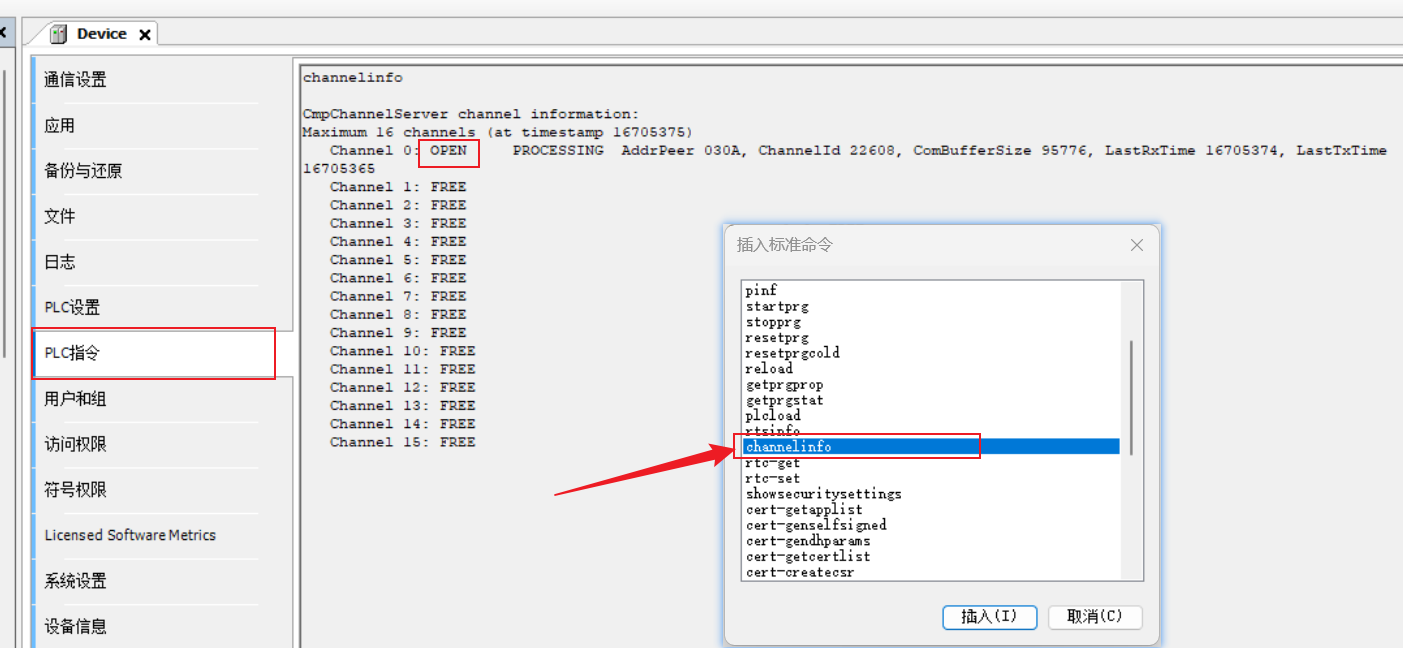Cancel the dialog with 取消(C)

(x=1095, y=617)
